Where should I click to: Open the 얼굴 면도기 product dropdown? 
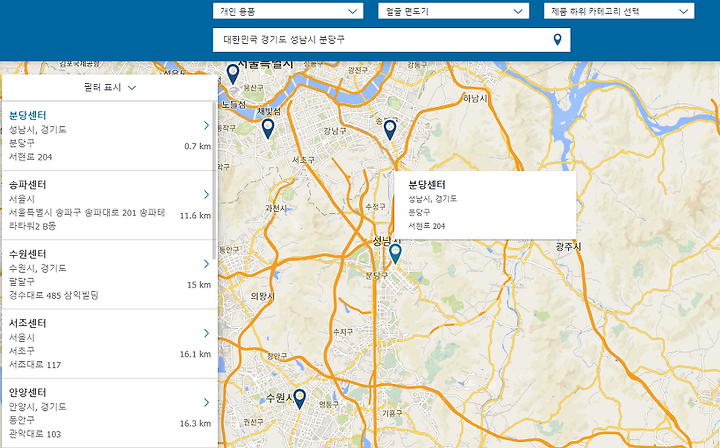pos(453,11)
